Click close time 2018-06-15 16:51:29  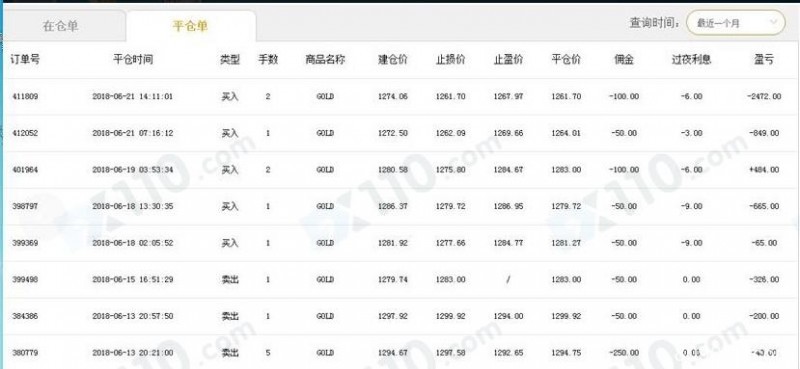(133, 280)
